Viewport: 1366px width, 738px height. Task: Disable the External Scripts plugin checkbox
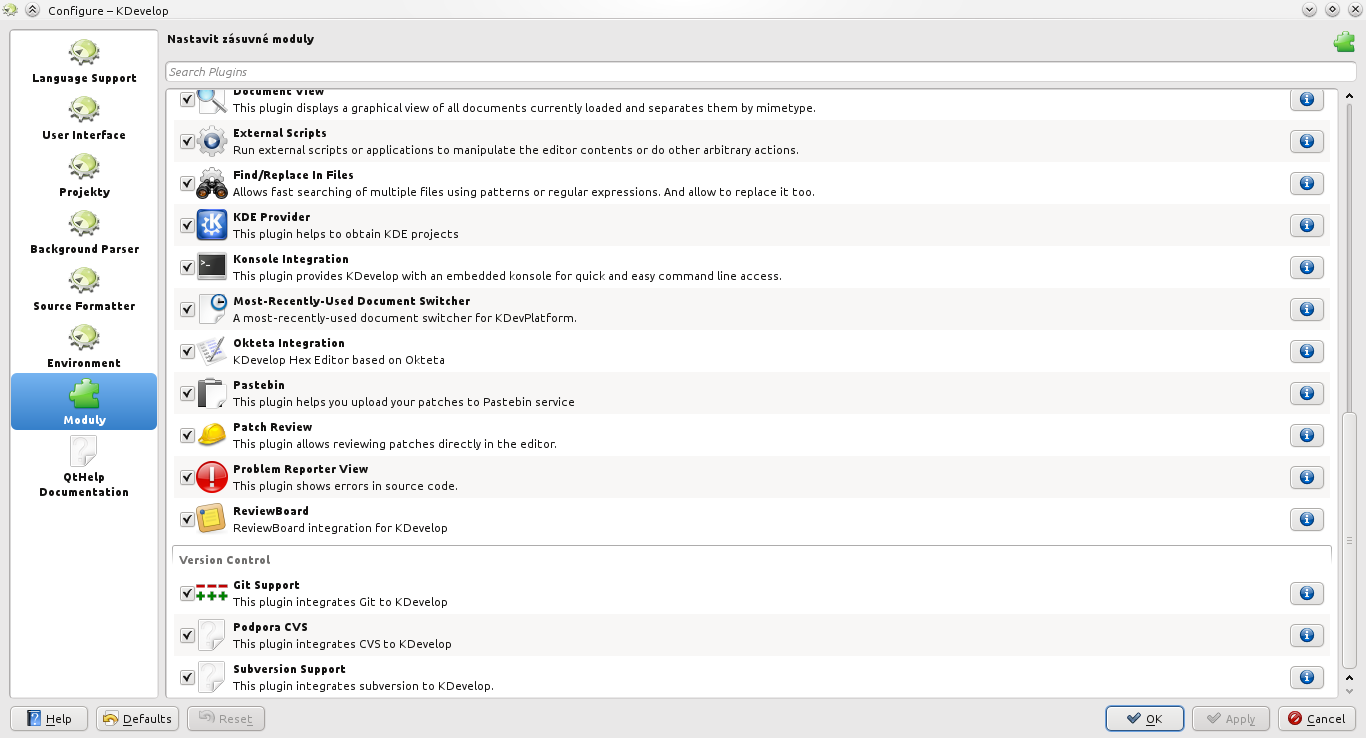tap(187, 141)
